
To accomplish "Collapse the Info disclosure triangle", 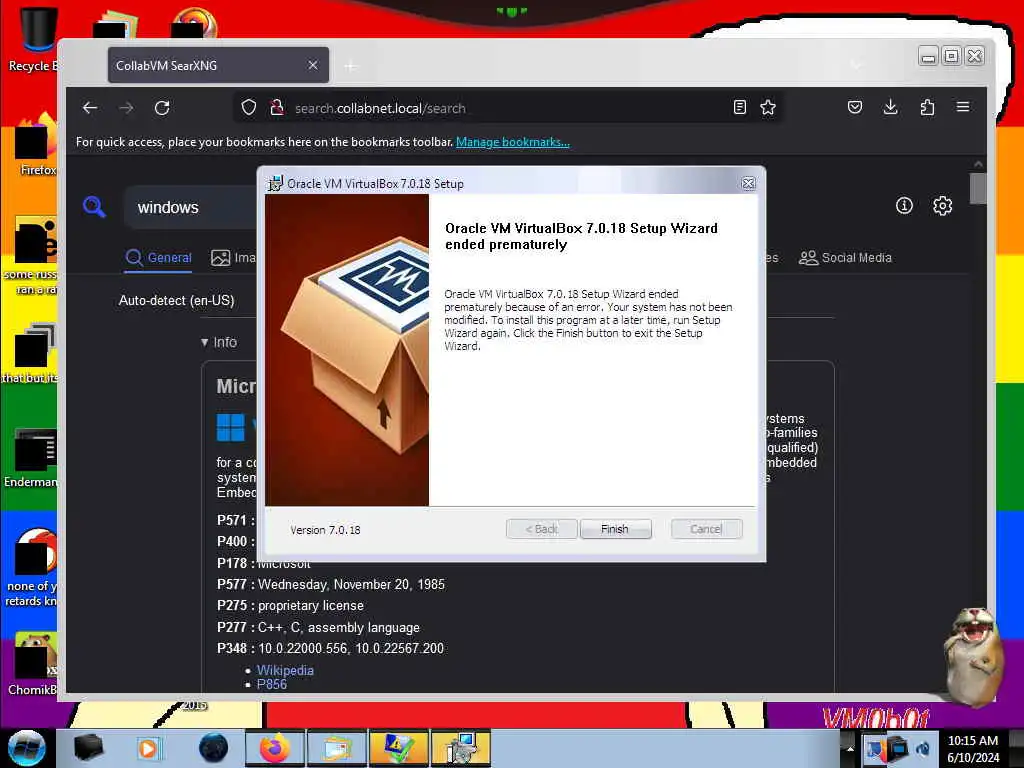I will [x=205, y=342].
